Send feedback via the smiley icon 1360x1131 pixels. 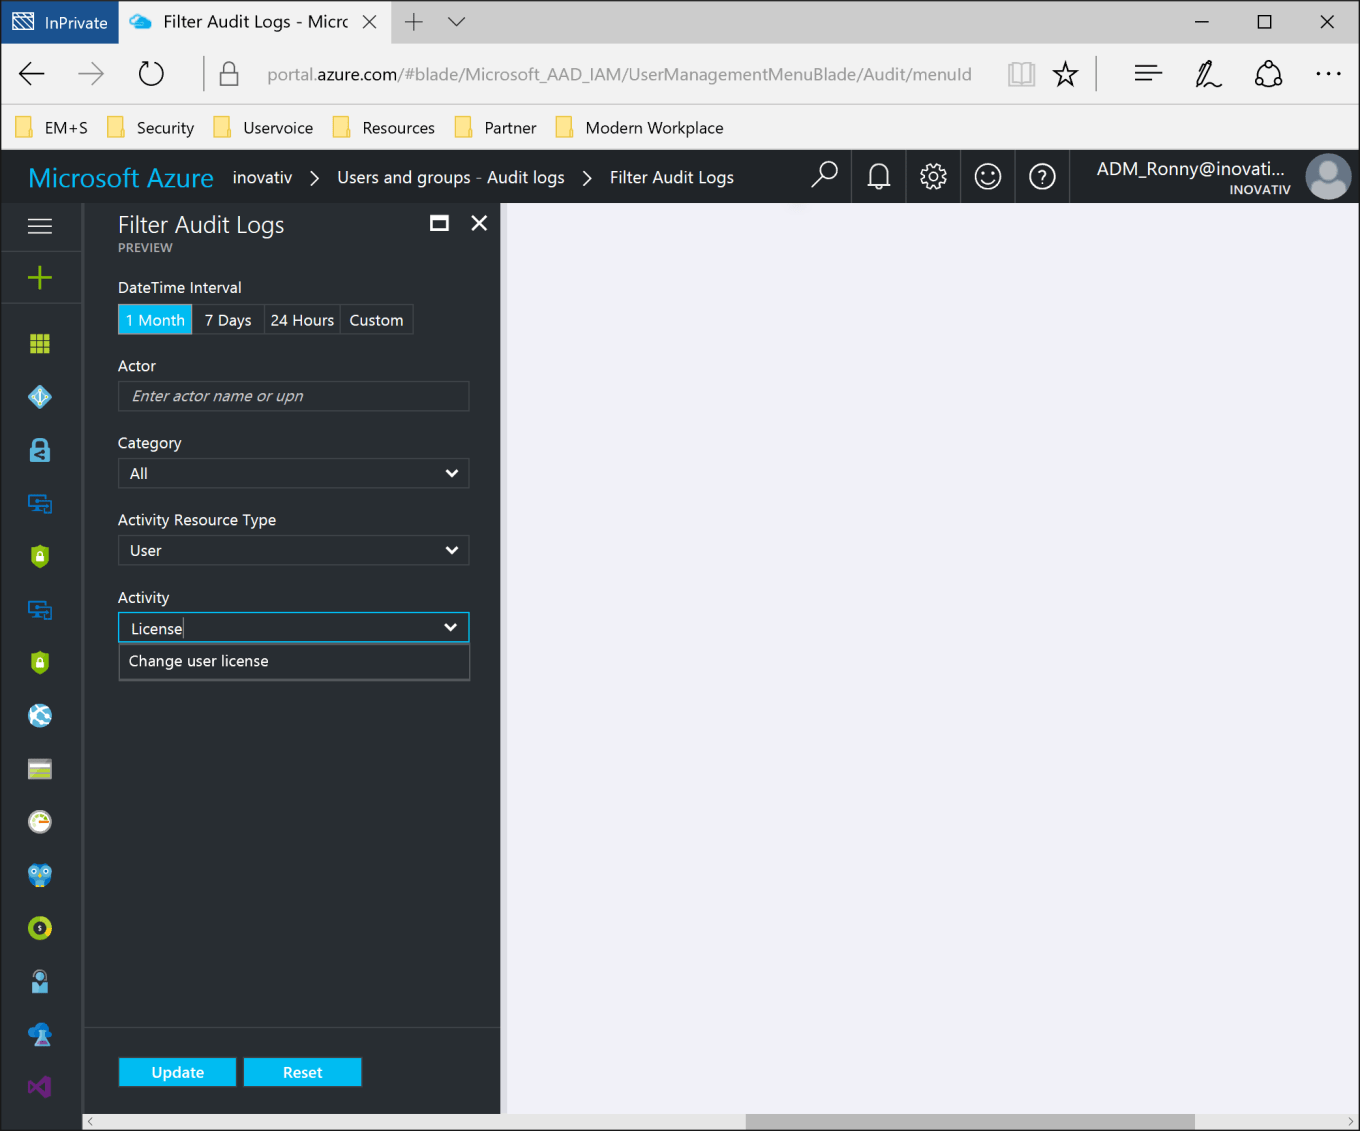[x=987, y=176]
